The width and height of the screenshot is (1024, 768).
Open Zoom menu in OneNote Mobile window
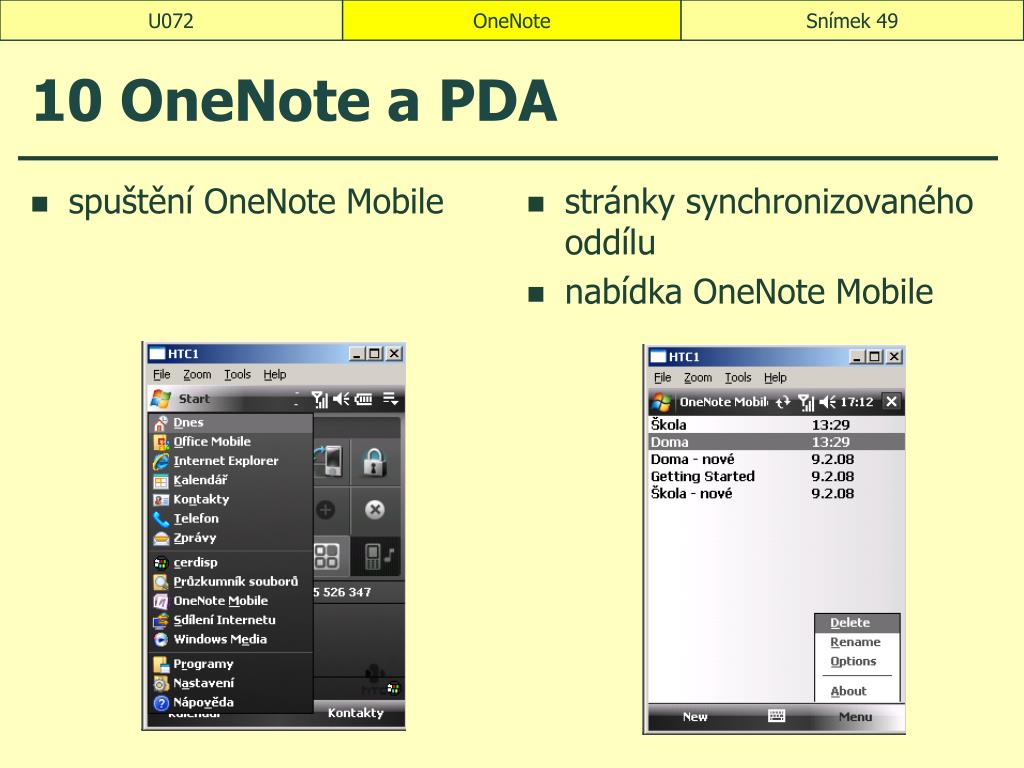[x=697, y=377]
